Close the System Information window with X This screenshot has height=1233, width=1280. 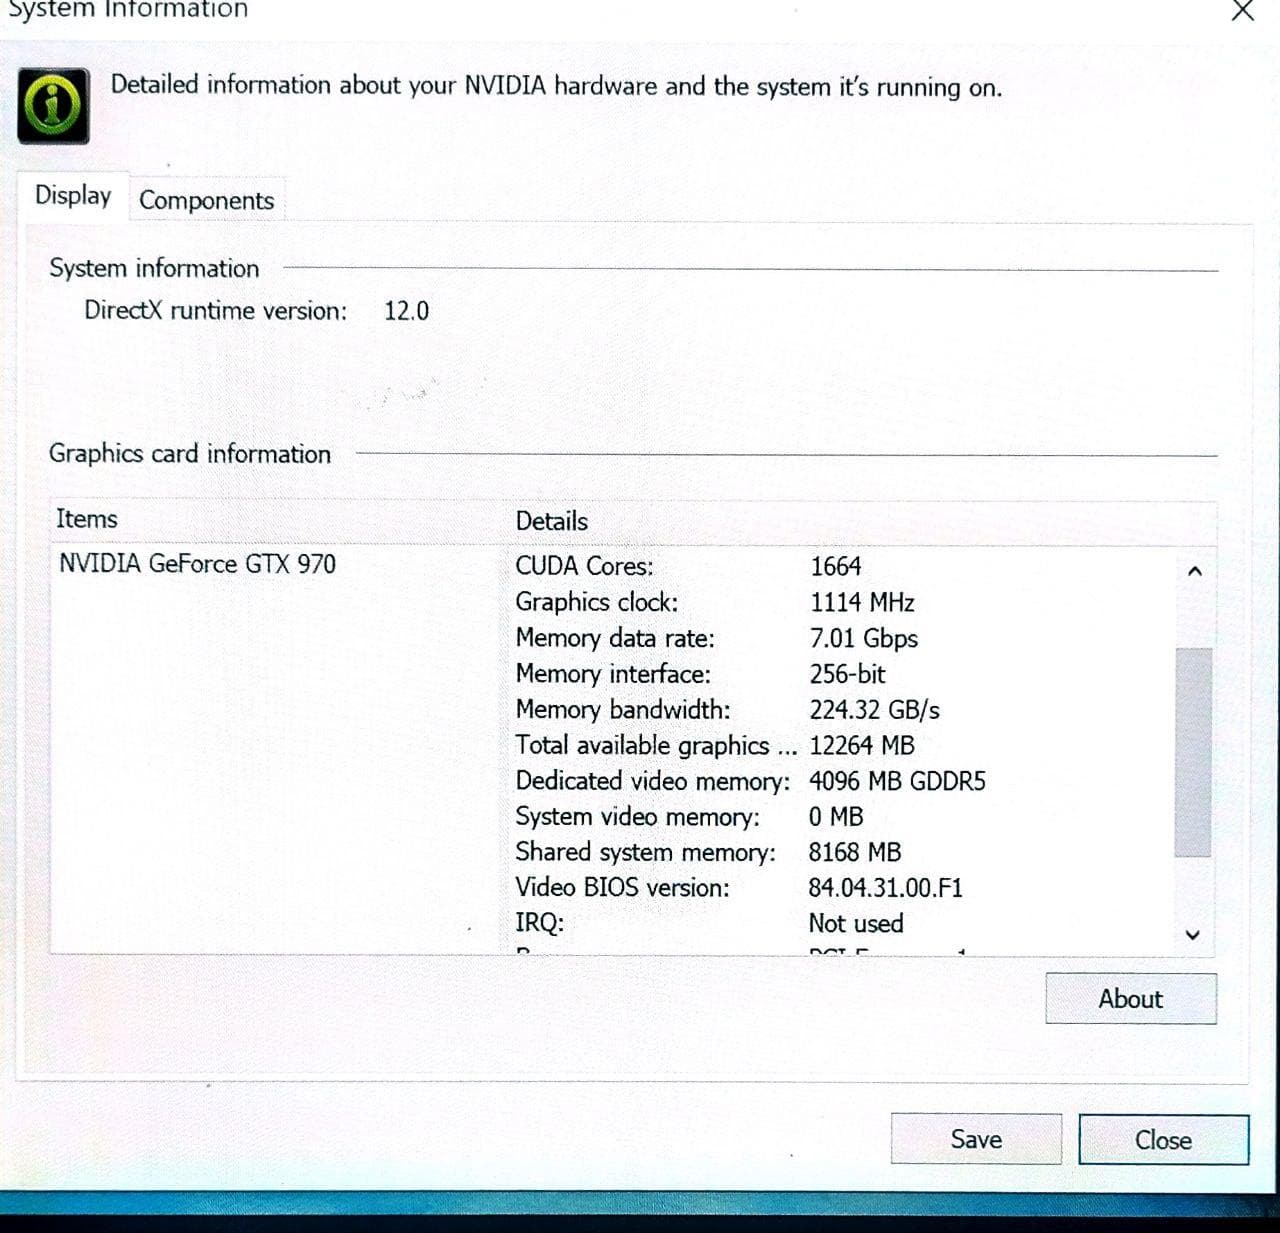[1242, 11]
